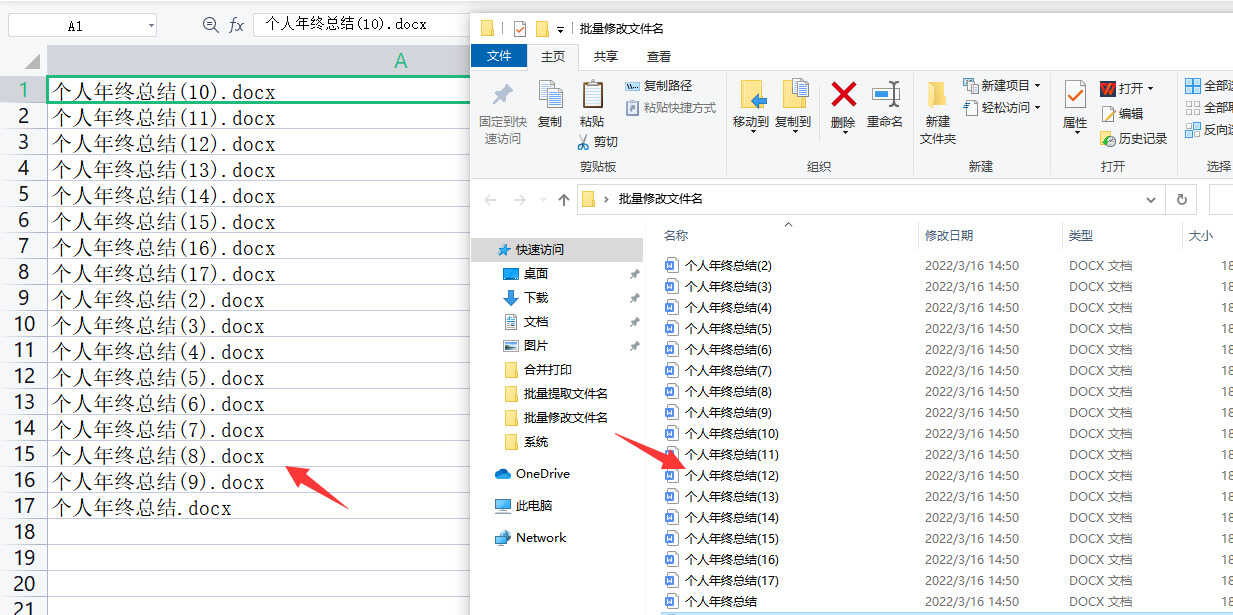Open the File (文件) menu
This screenshot has width=1233, height=615.
(x=499, y=57)
